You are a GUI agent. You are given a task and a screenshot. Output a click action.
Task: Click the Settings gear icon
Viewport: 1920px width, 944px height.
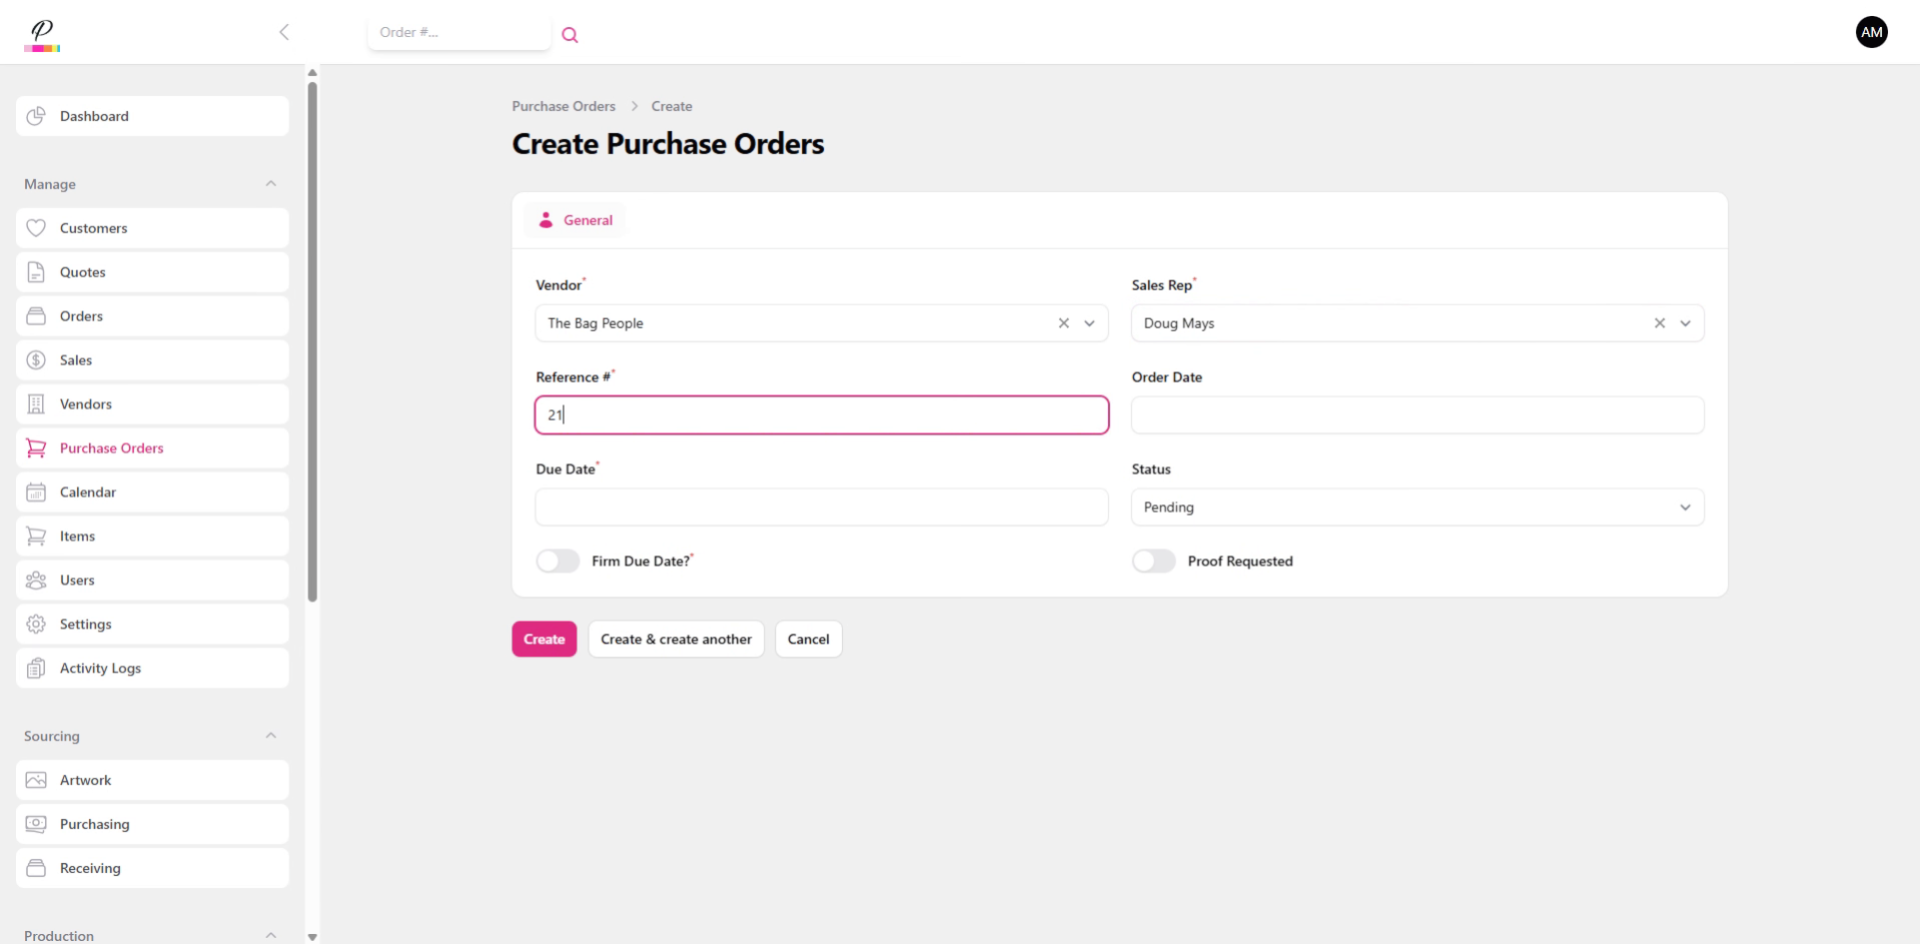35,624
